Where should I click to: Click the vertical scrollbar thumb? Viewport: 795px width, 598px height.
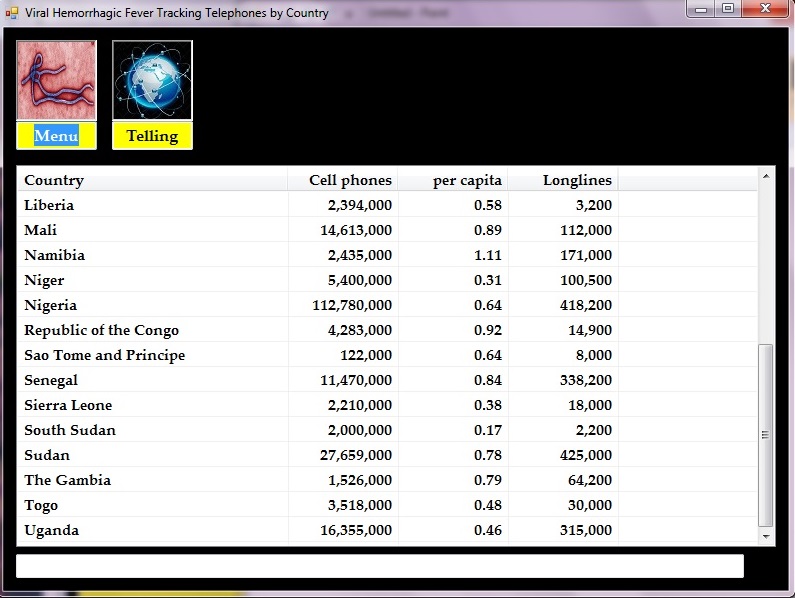pyautogui.click(x=766, y=435)
